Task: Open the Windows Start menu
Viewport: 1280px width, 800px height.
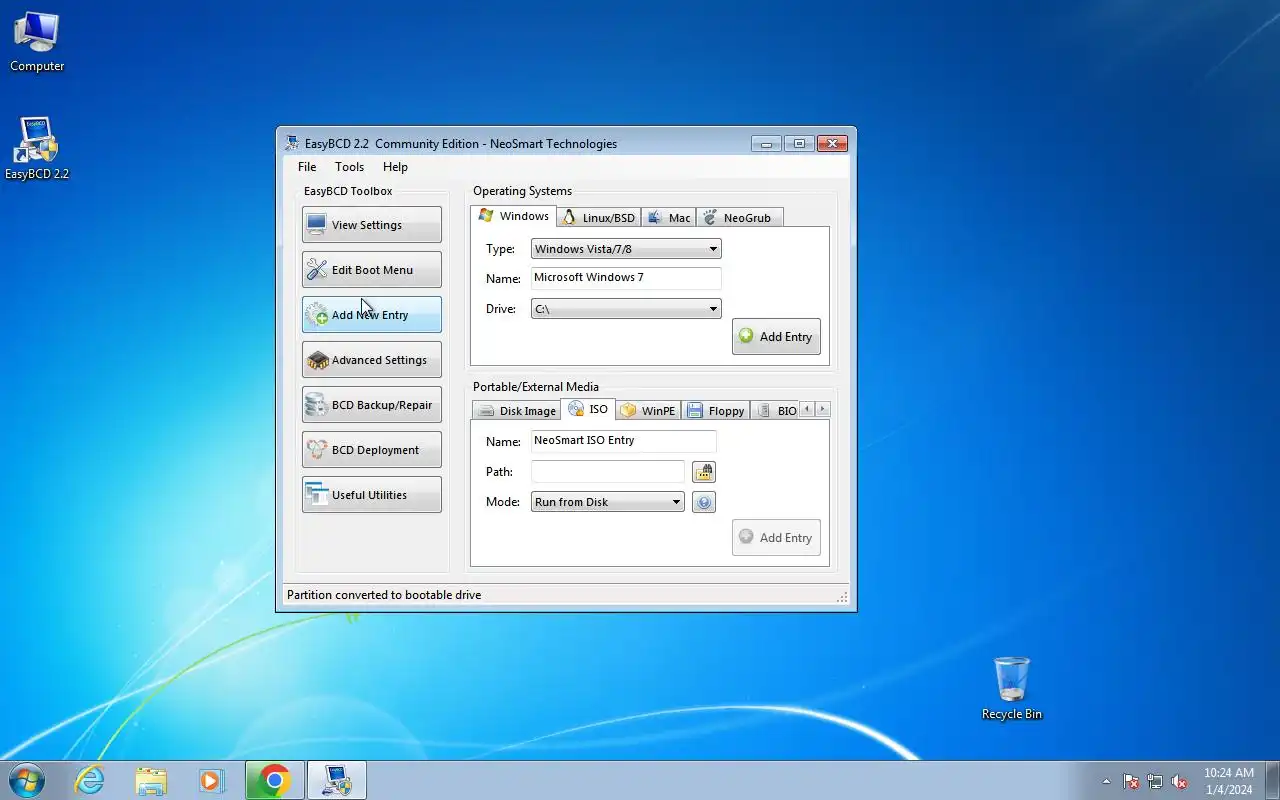Action: pos(27,780)
